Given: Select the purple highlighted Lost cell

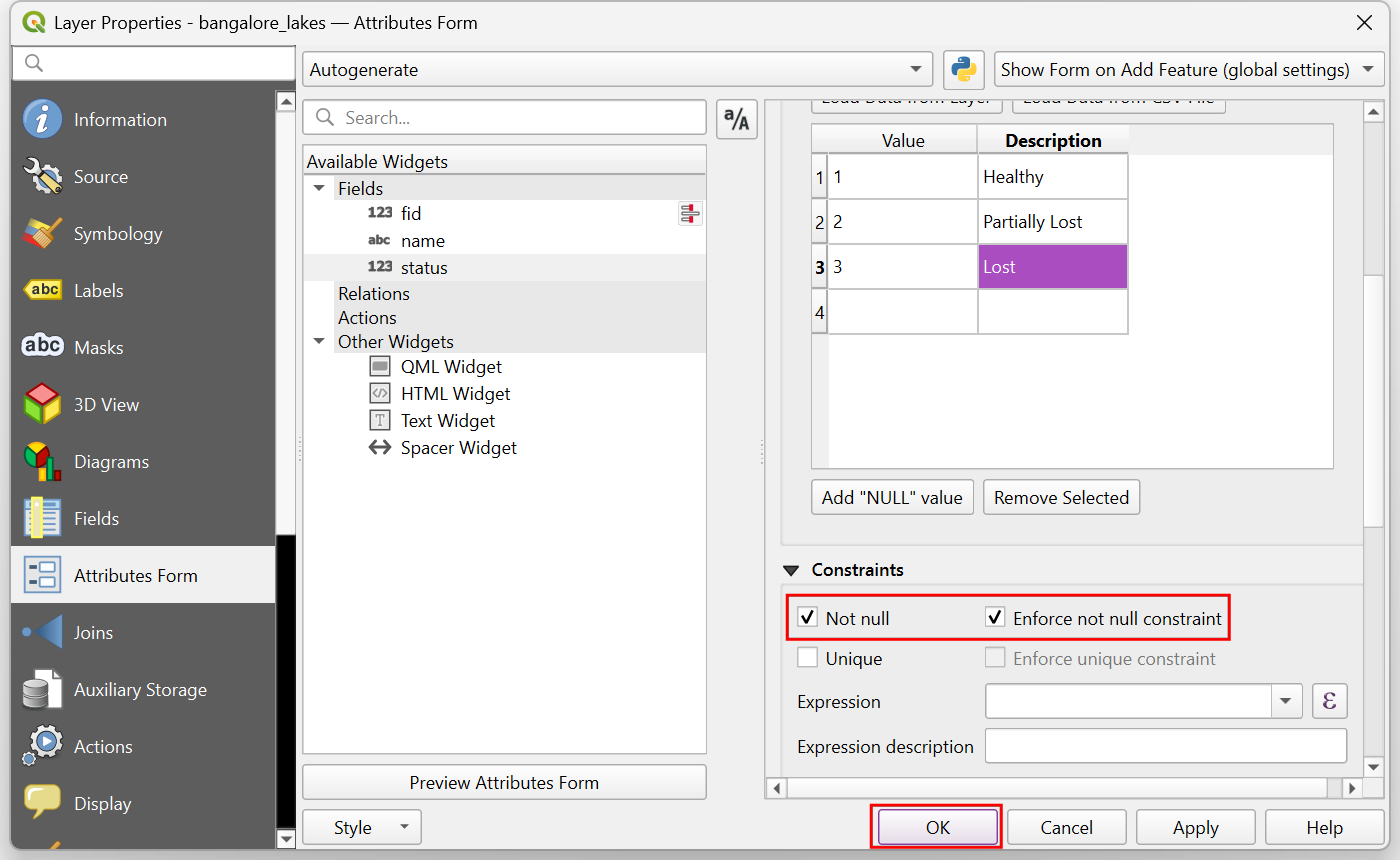Looking at the screenshot, I should pos(1052,267).
